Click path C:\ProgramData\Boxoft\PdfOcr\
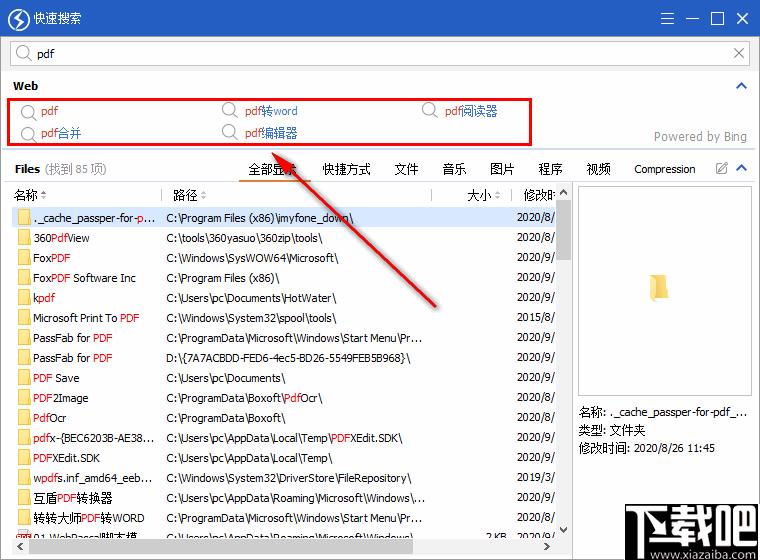This screenshot has width=760, height=560. [244, 398]
